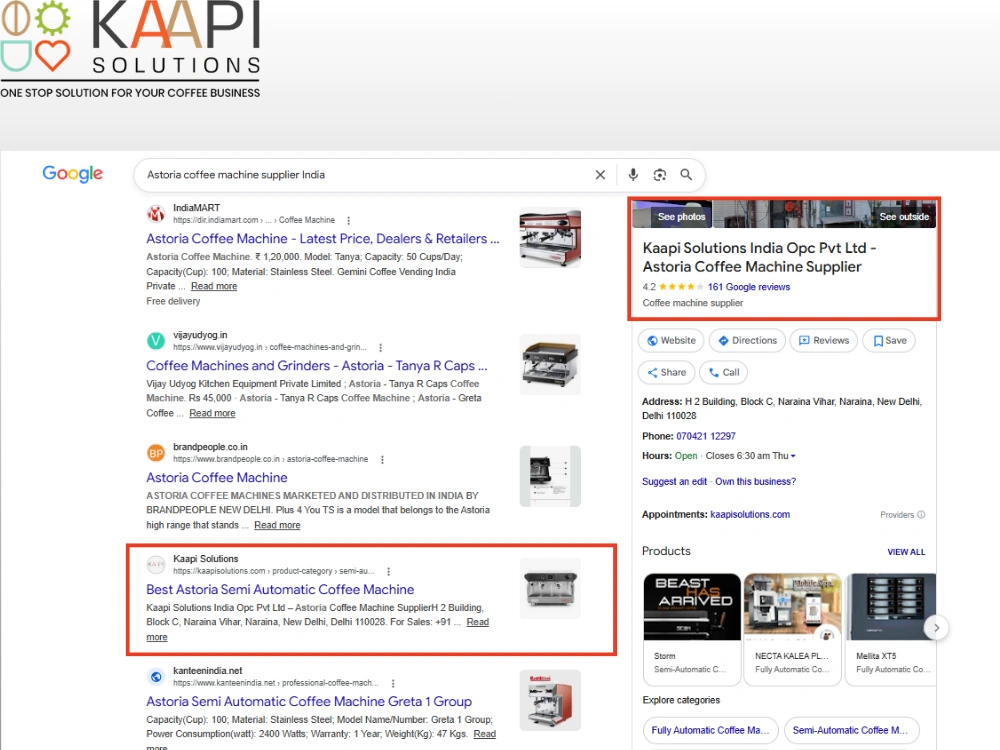Screen dimensions: 1000x750
Task: Click the phone number 070421 12297
Action: [706, 436]
